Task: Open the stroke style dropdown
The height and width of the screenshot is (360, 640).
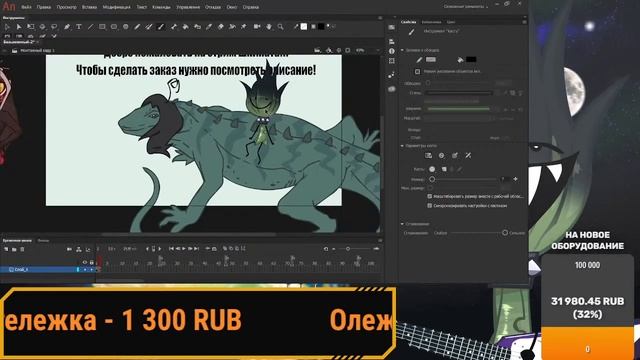Action: (458, 93)
